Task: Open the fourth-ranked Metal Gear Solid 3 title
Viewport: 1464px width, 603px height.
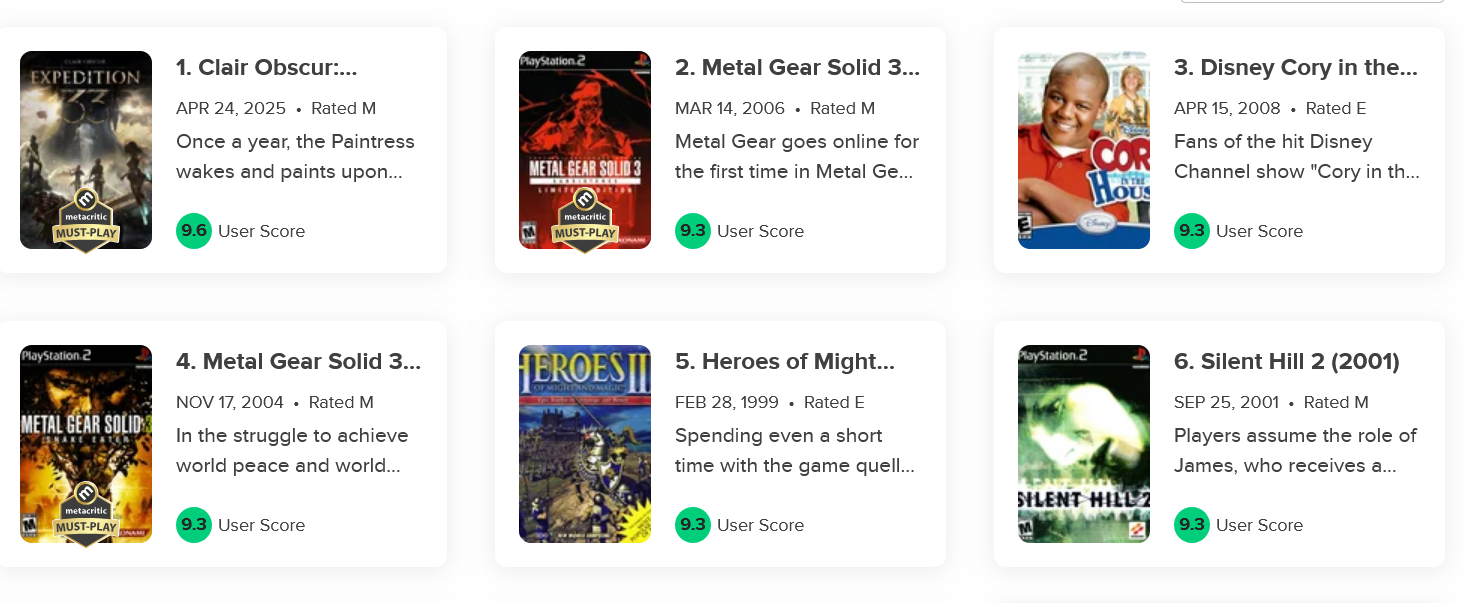Action: (298, 362)
